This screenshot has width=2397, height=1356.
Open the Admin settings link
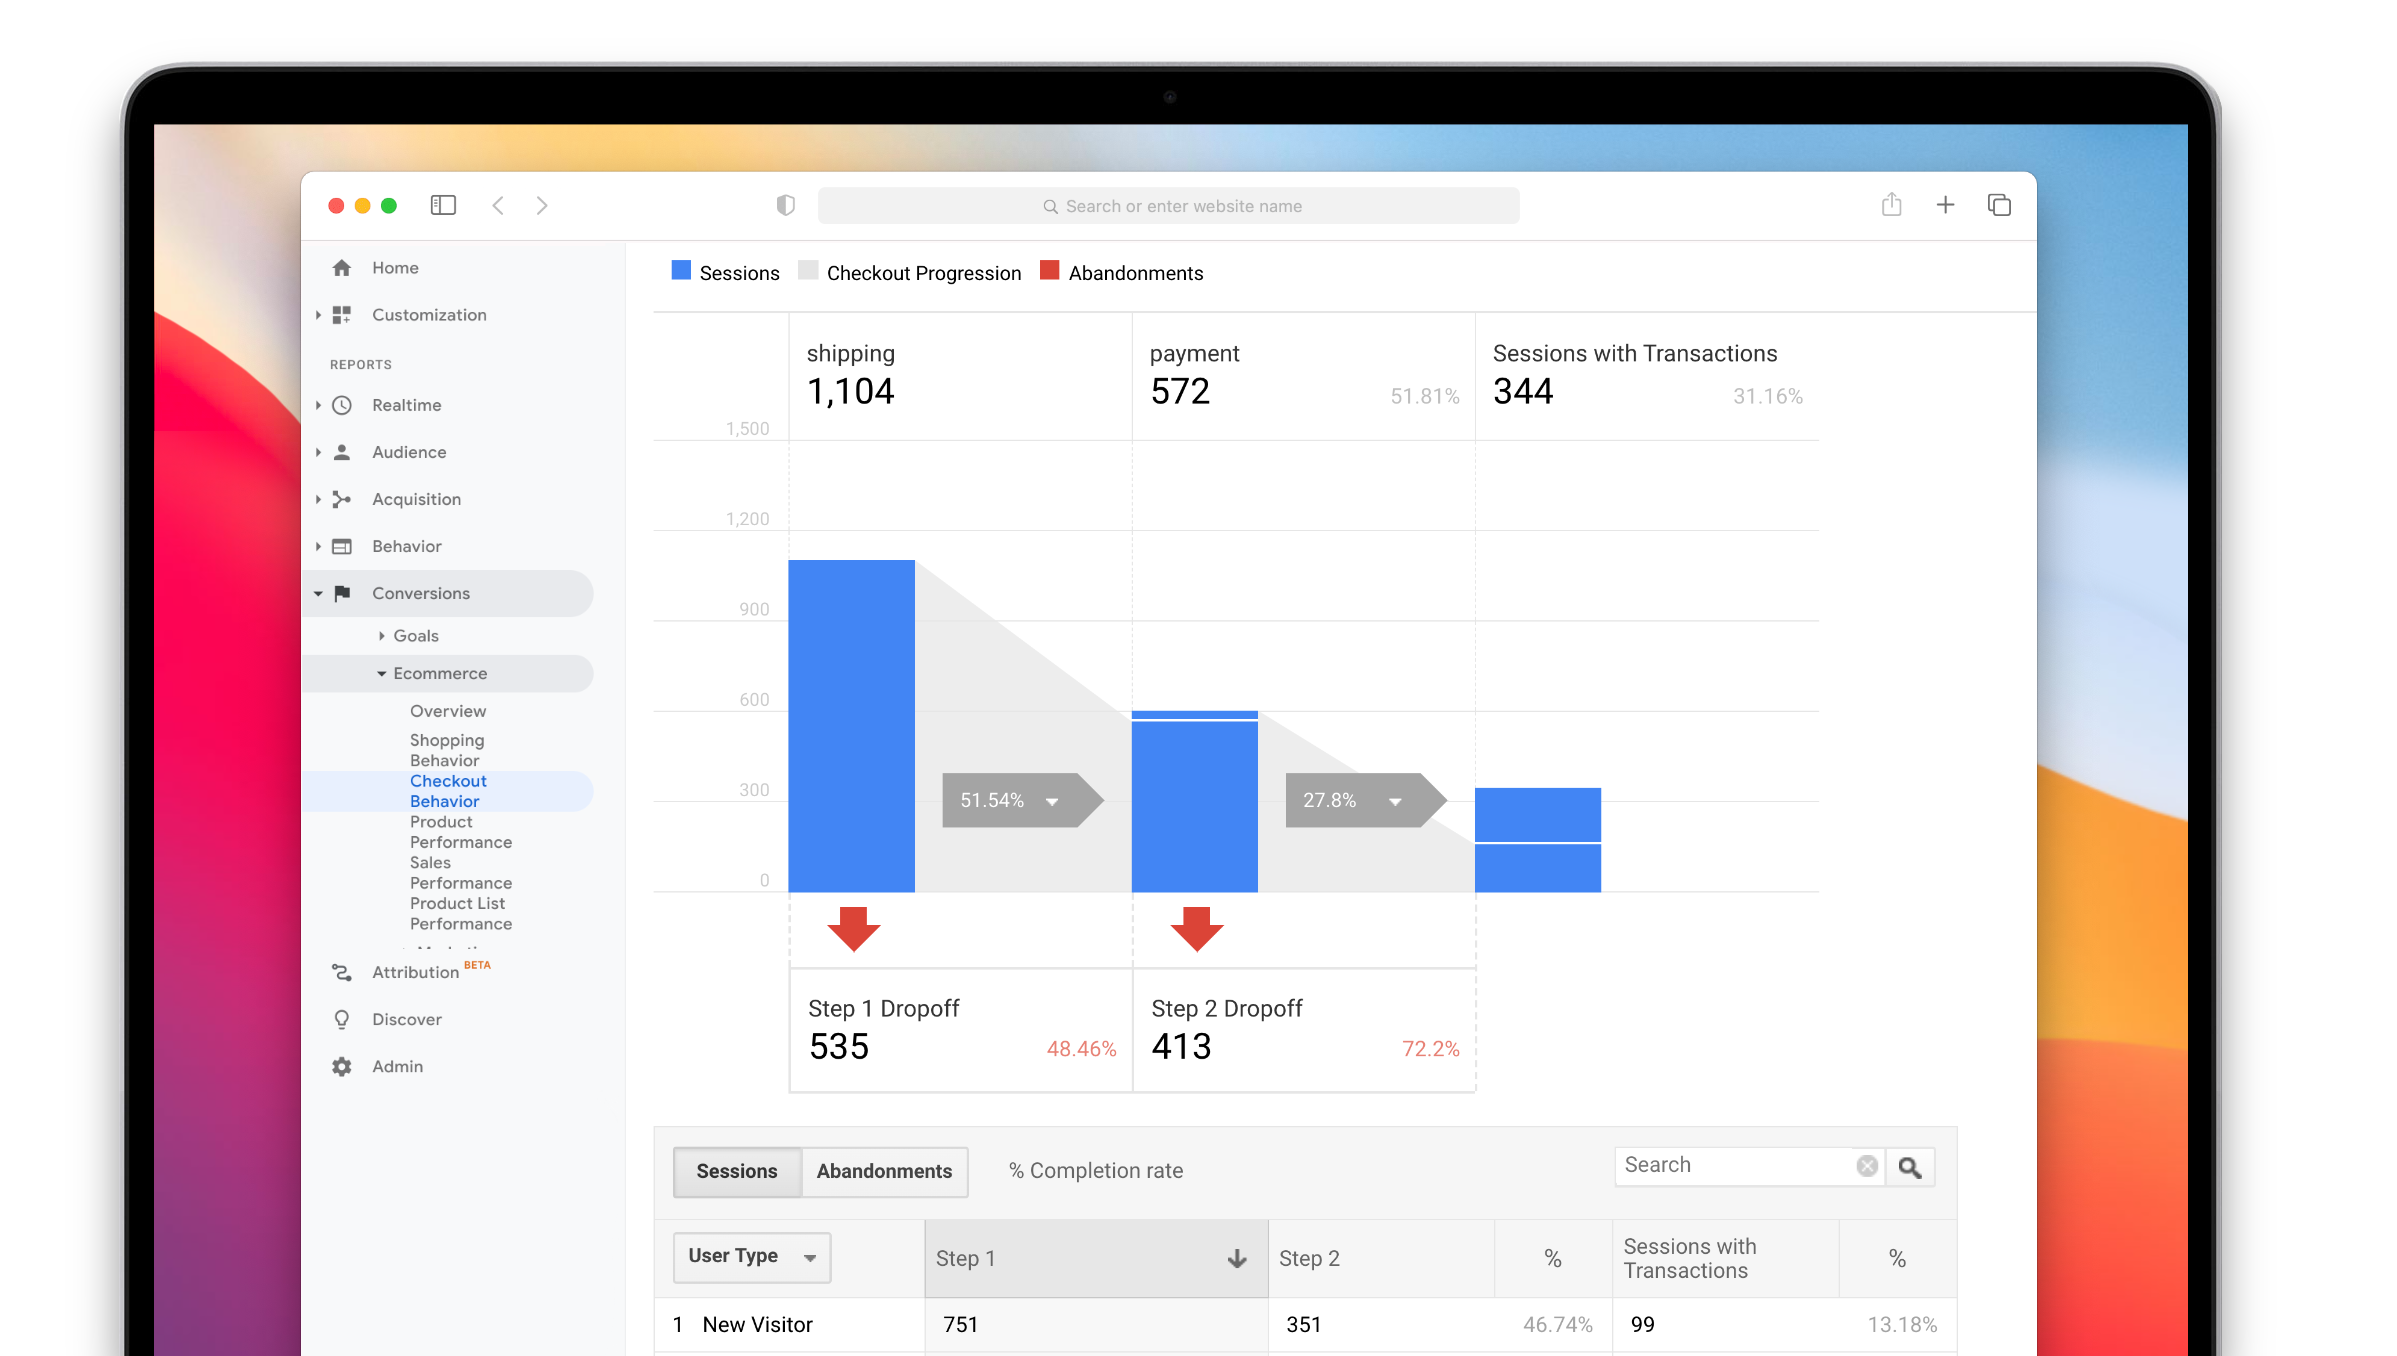tap(398, 1066)
